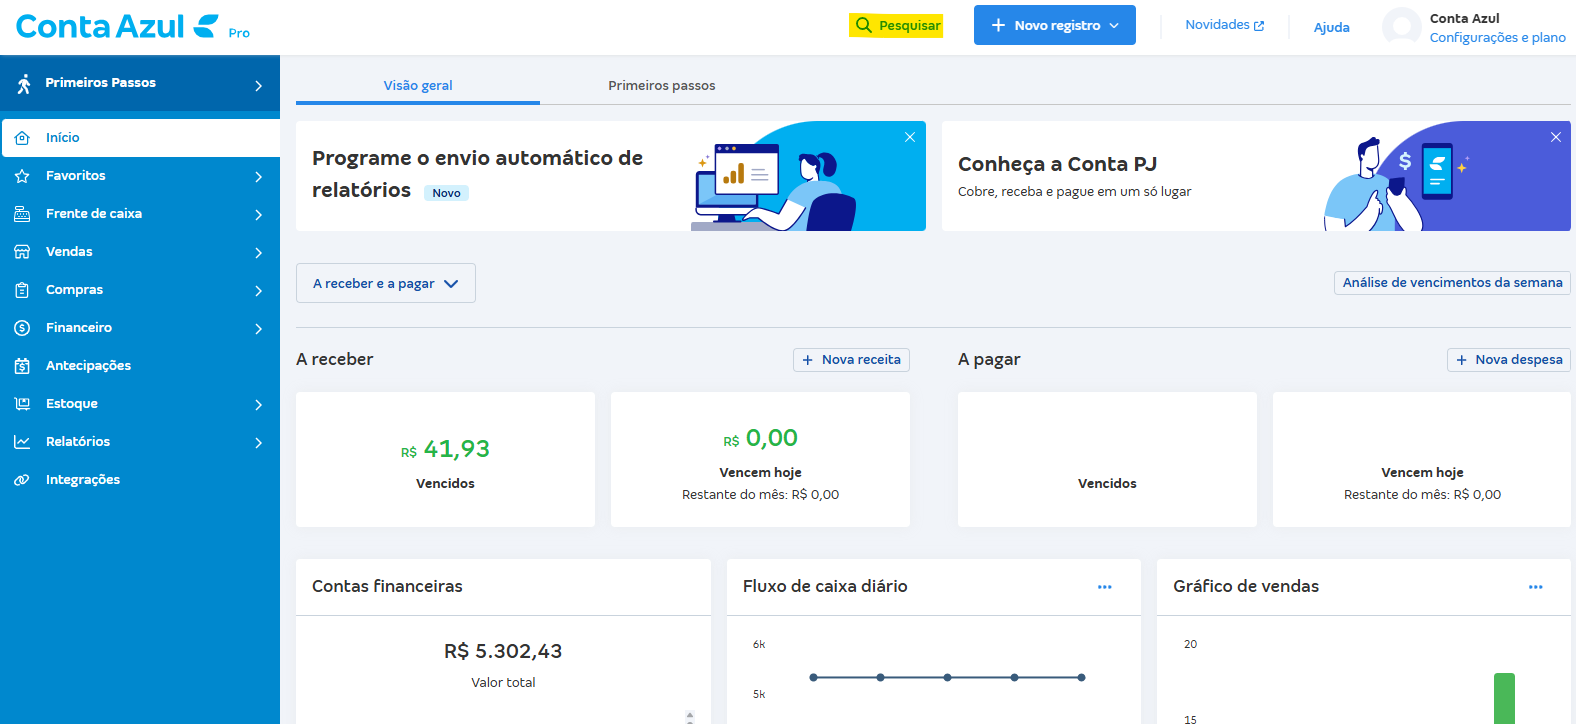
Task: Click the Conta Azul logo
Action: point(118,26)
